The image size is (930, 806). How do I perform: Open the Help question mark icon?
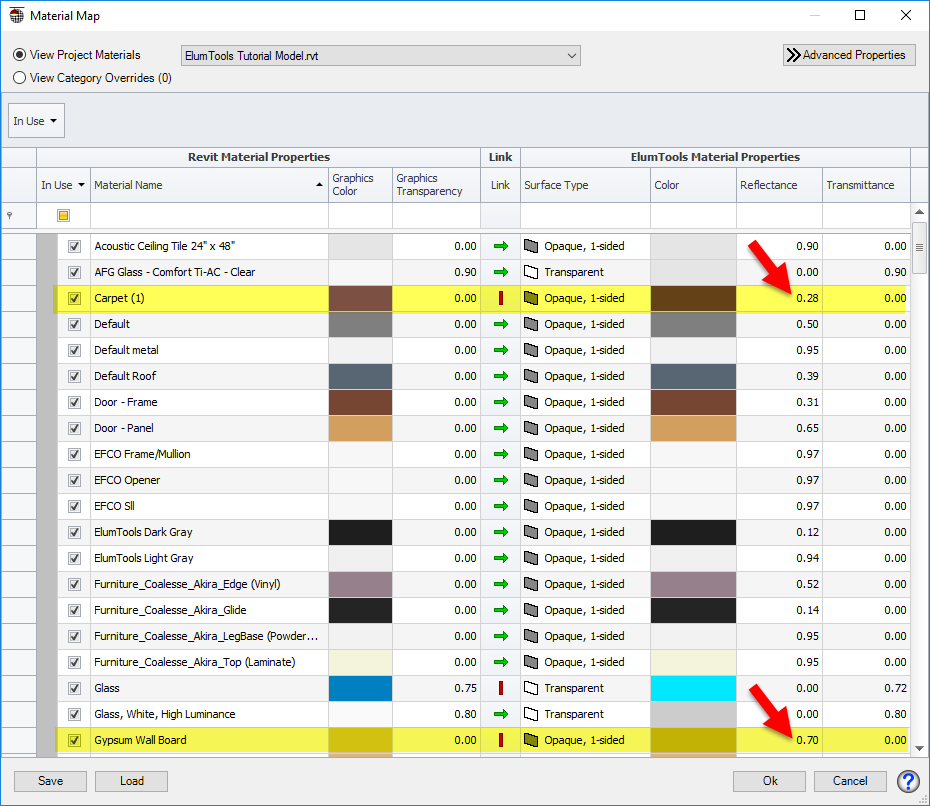906,781
